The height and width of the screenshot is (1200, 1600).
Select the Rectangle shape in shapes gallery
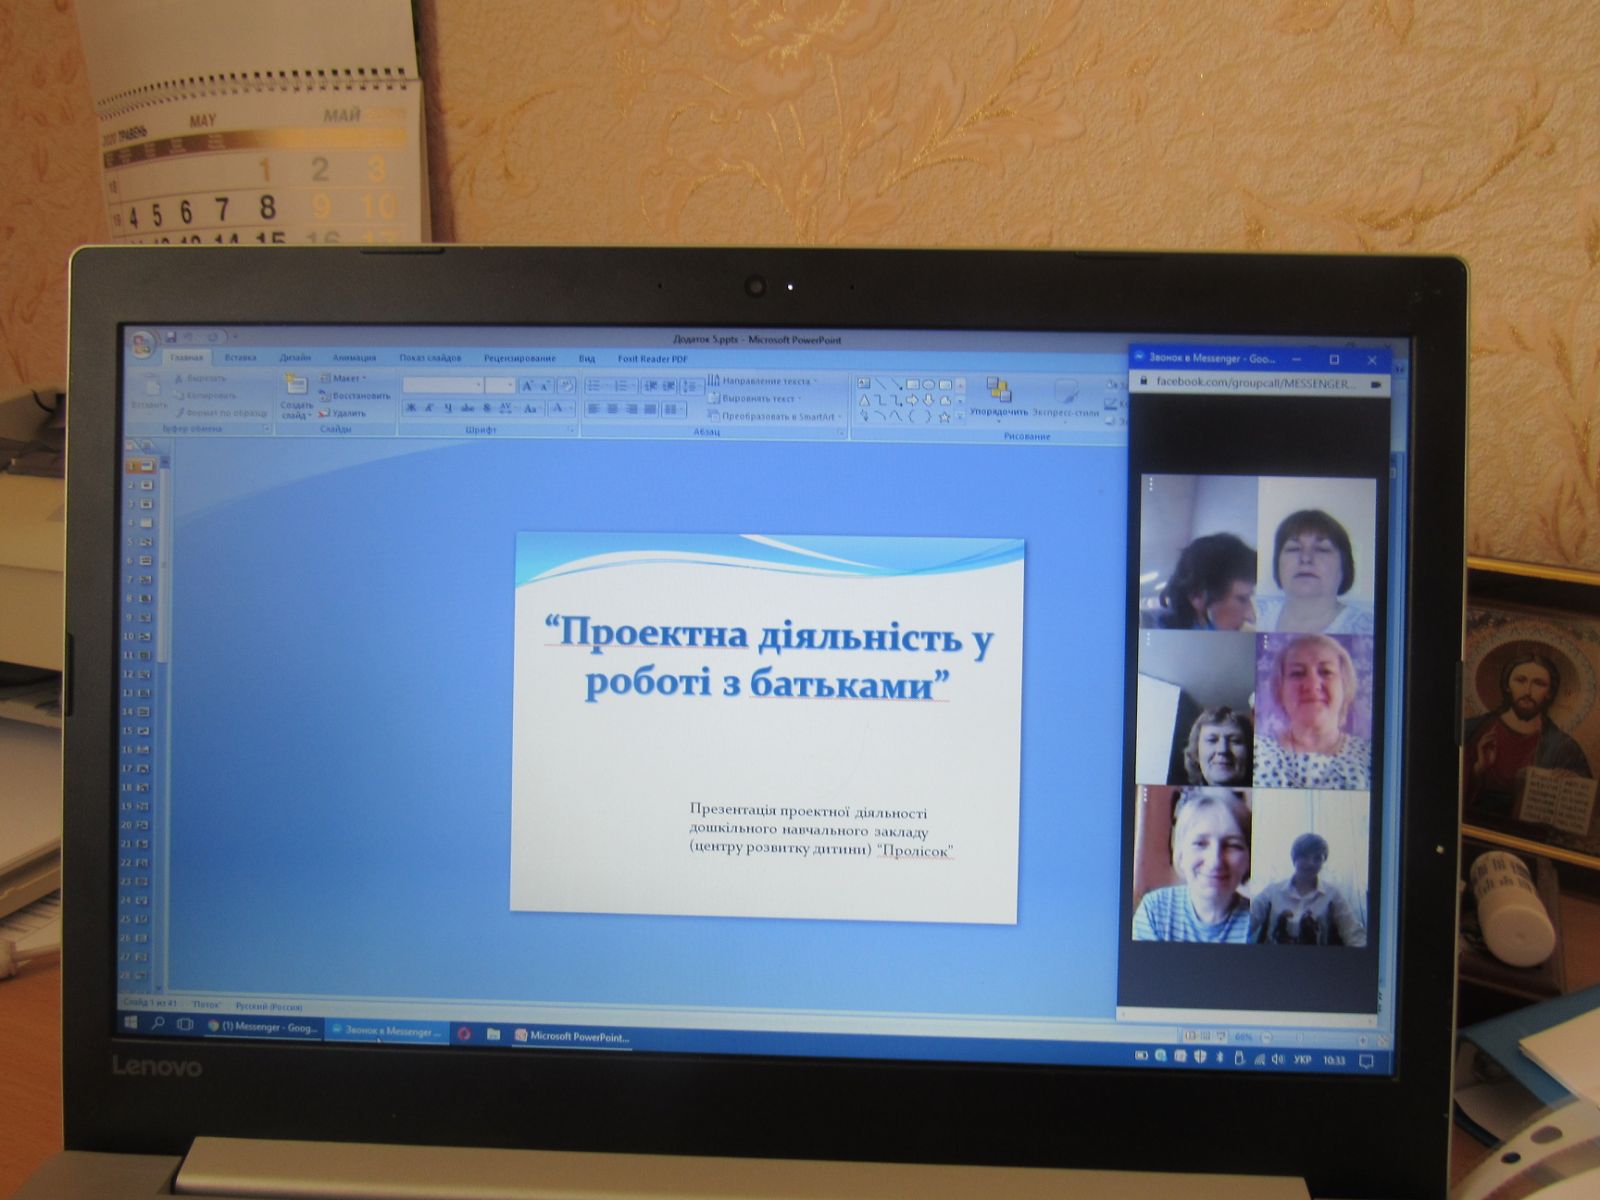913,385
